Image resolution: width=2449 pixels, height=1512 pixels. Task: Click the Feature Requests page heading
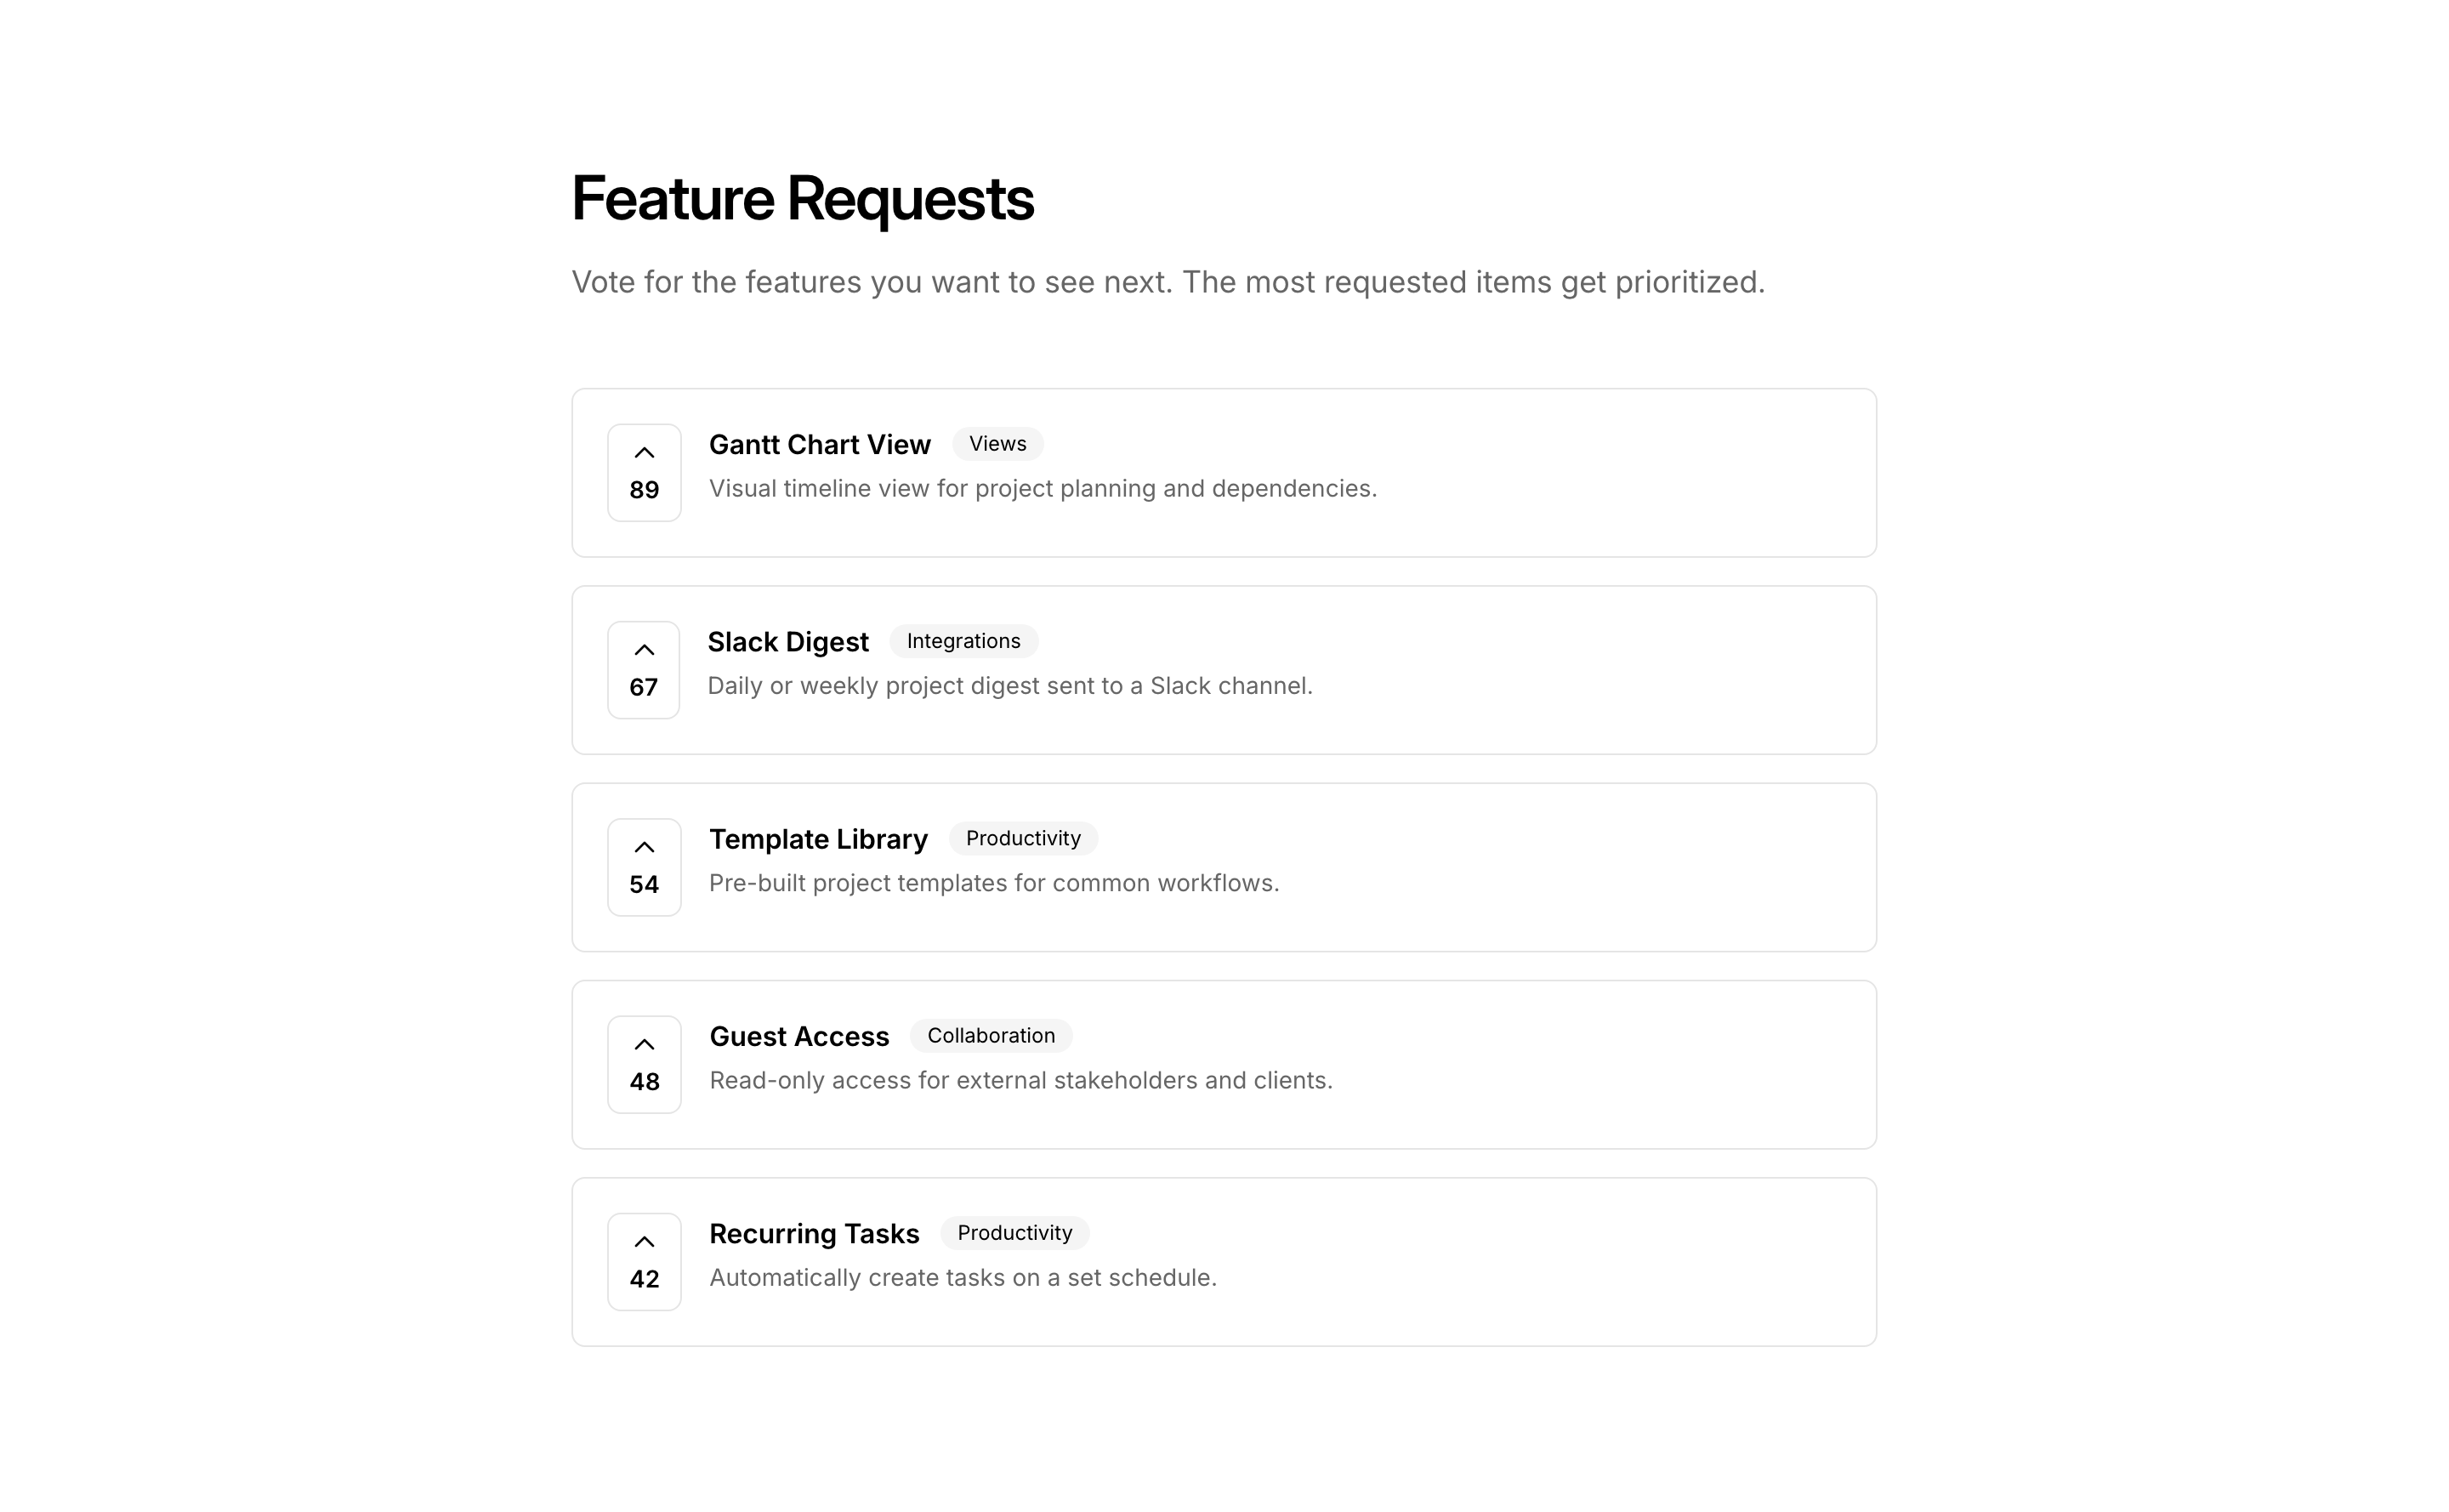point(802,198)
